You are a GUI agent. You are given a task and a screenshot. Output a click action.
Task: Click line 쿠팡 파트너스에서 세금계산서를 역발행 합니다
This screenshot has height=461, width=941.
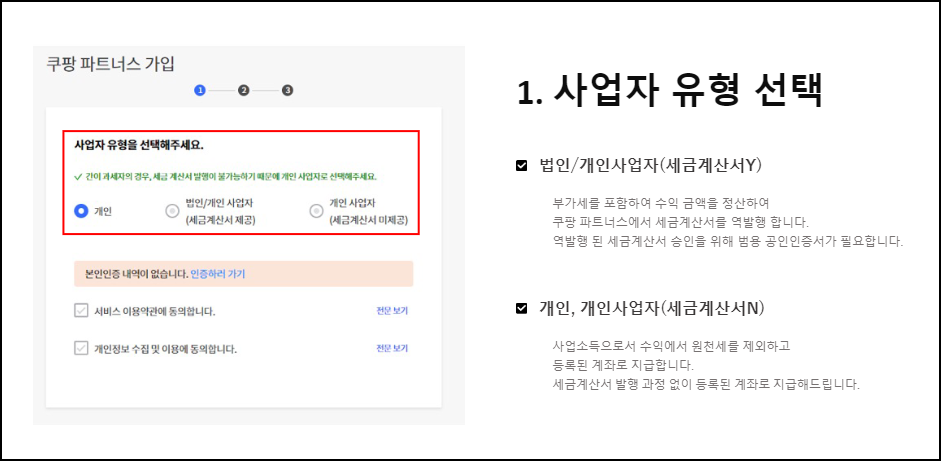point(681,222)
